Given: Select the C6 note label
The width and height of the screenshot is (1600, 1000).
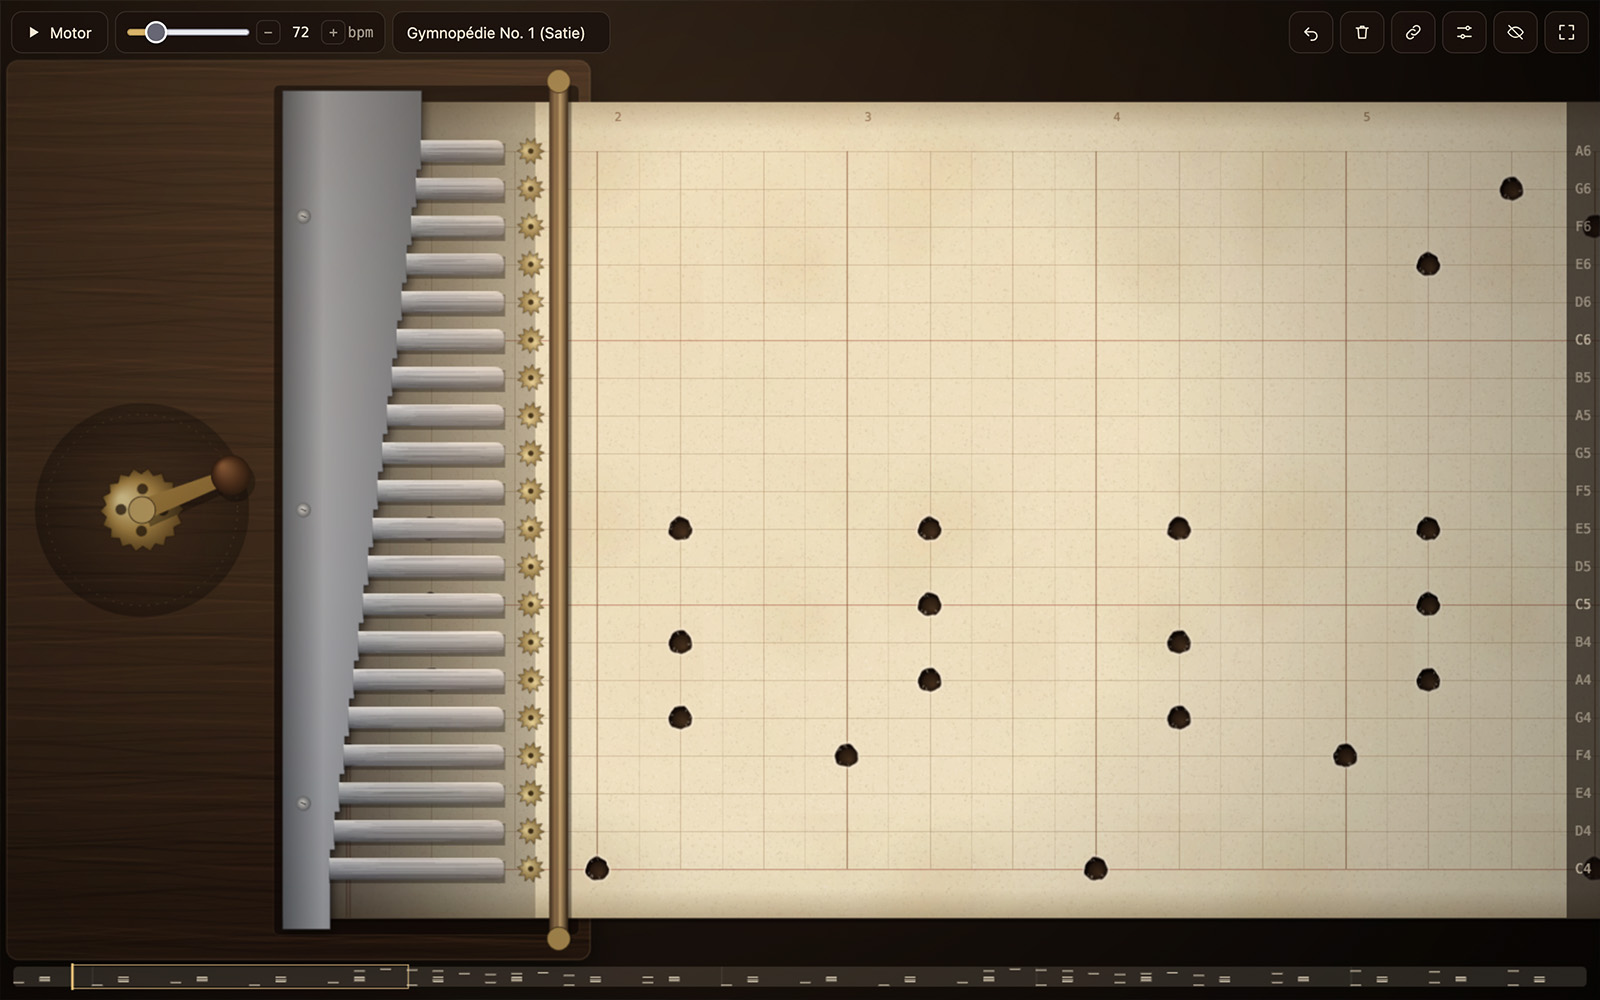Looking at the screenshot, I should coord(1583,340).
